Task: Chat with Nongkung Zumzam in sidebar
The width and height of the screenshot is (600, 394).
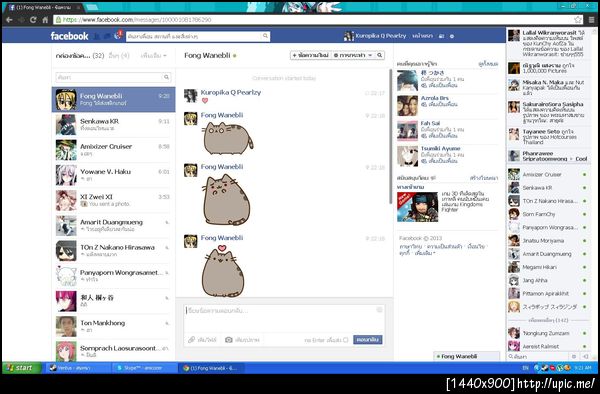Action: pos(549,333)
